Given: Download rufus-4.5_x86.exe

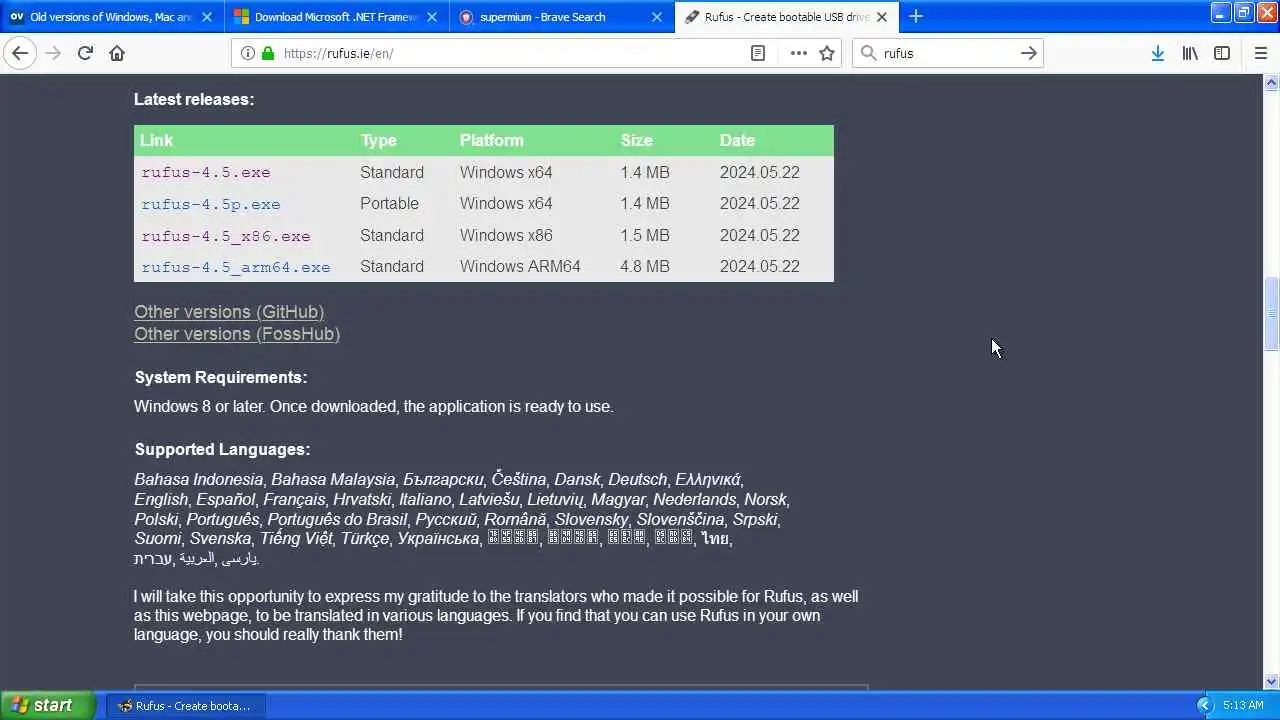Looking at the screenshot, I should pos(226,236).
